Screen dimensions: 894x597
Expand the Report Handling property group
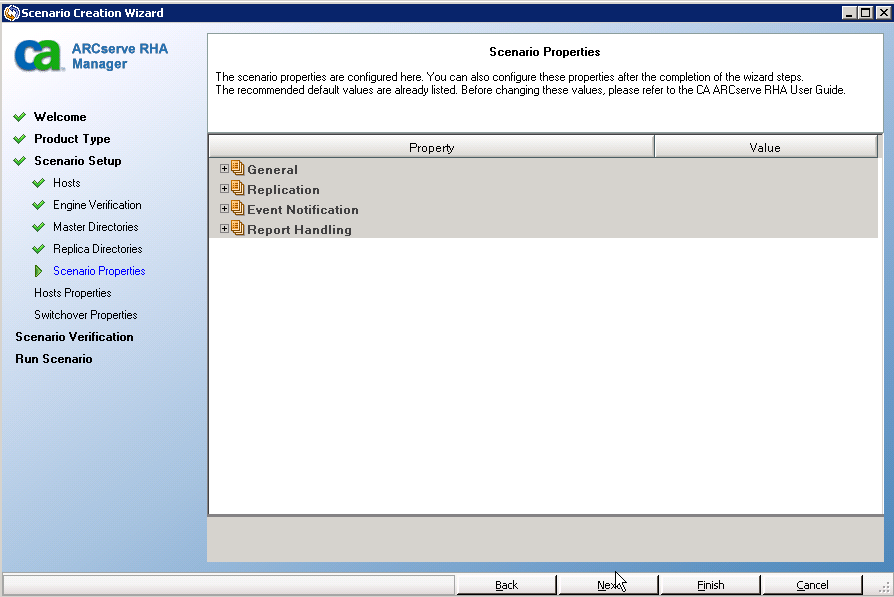(x=224, y=228)
